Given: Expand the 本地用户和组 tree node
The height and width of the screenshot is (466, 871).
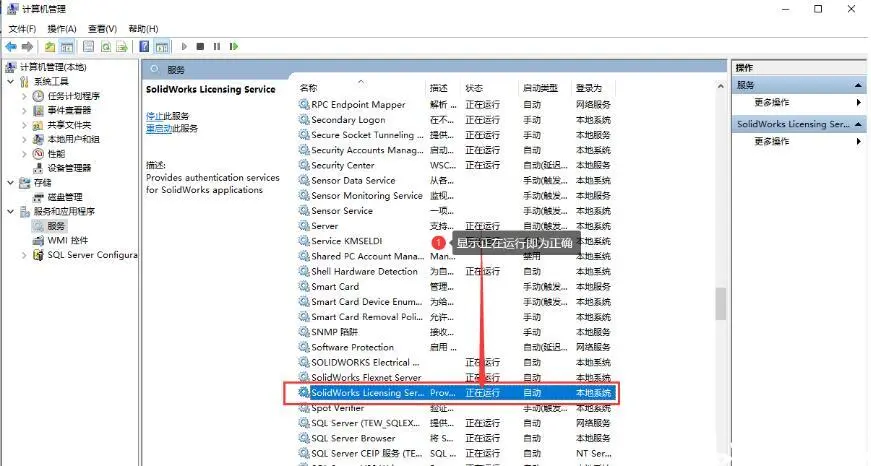Looking at the screenshot, I should pyautogui.click(x=24, y=139).
